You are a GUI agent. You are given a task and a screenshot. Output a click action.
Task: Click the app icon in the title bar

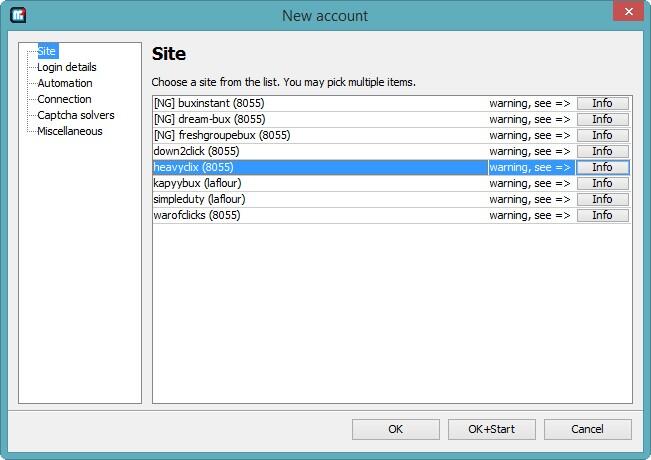[x=17, y=15]
